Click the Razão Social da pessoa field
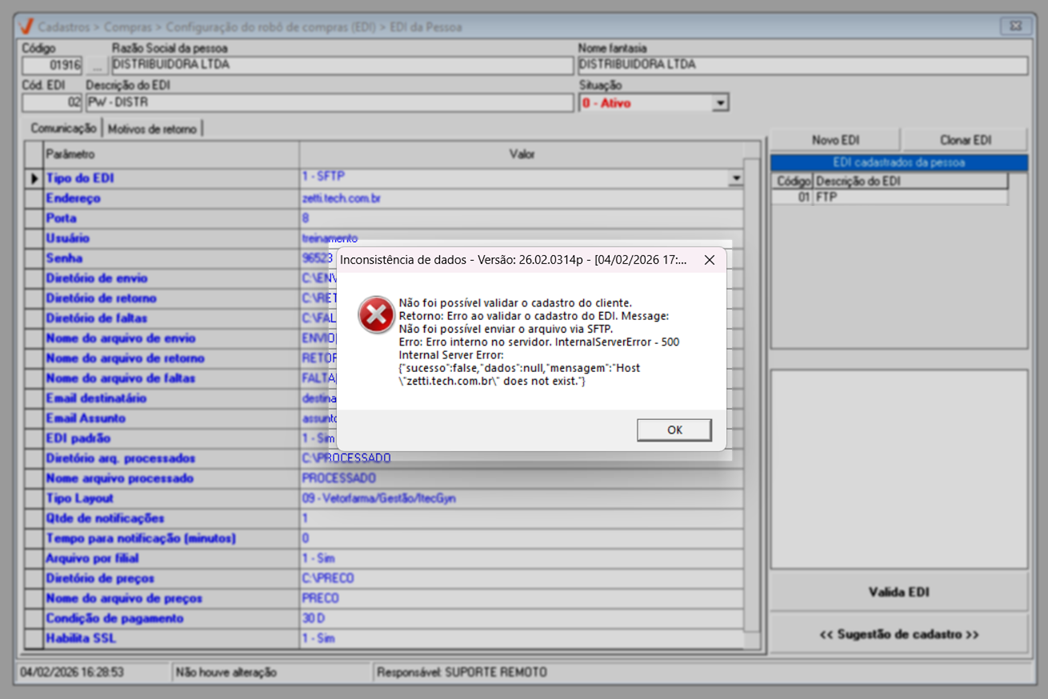 pos(340,66)
